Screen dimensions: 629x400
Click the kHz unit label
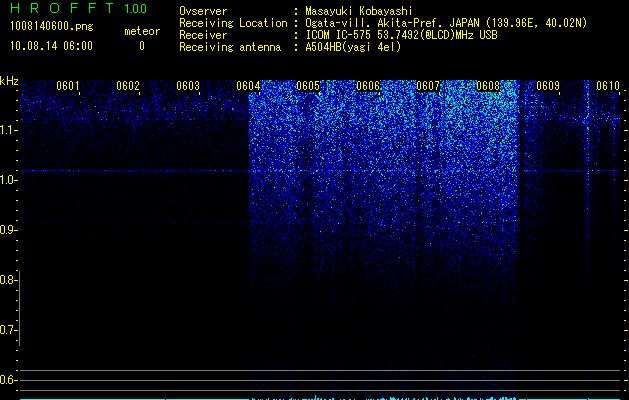point(9,81)
